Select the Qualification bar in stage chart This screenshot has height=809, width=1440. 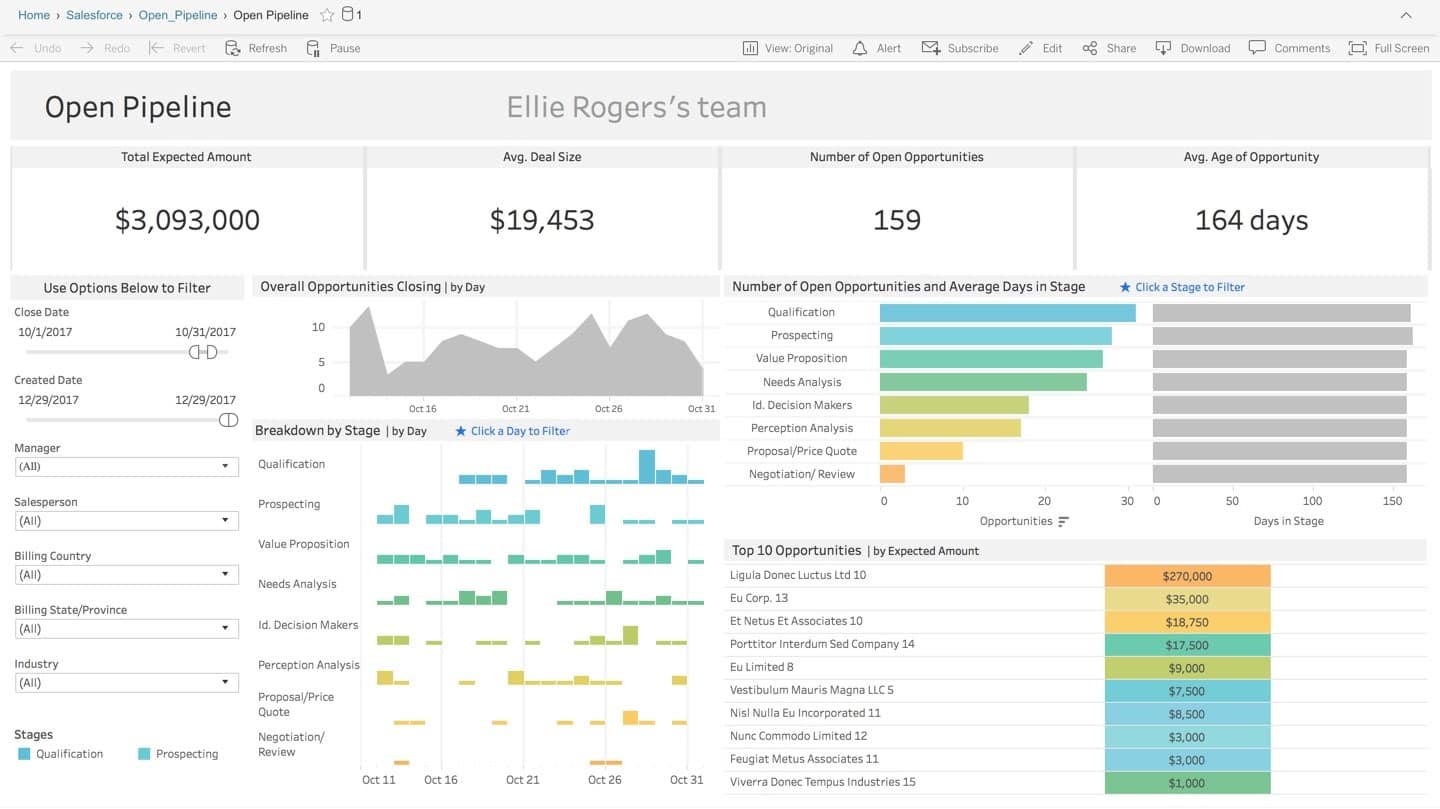point(1007,313)
